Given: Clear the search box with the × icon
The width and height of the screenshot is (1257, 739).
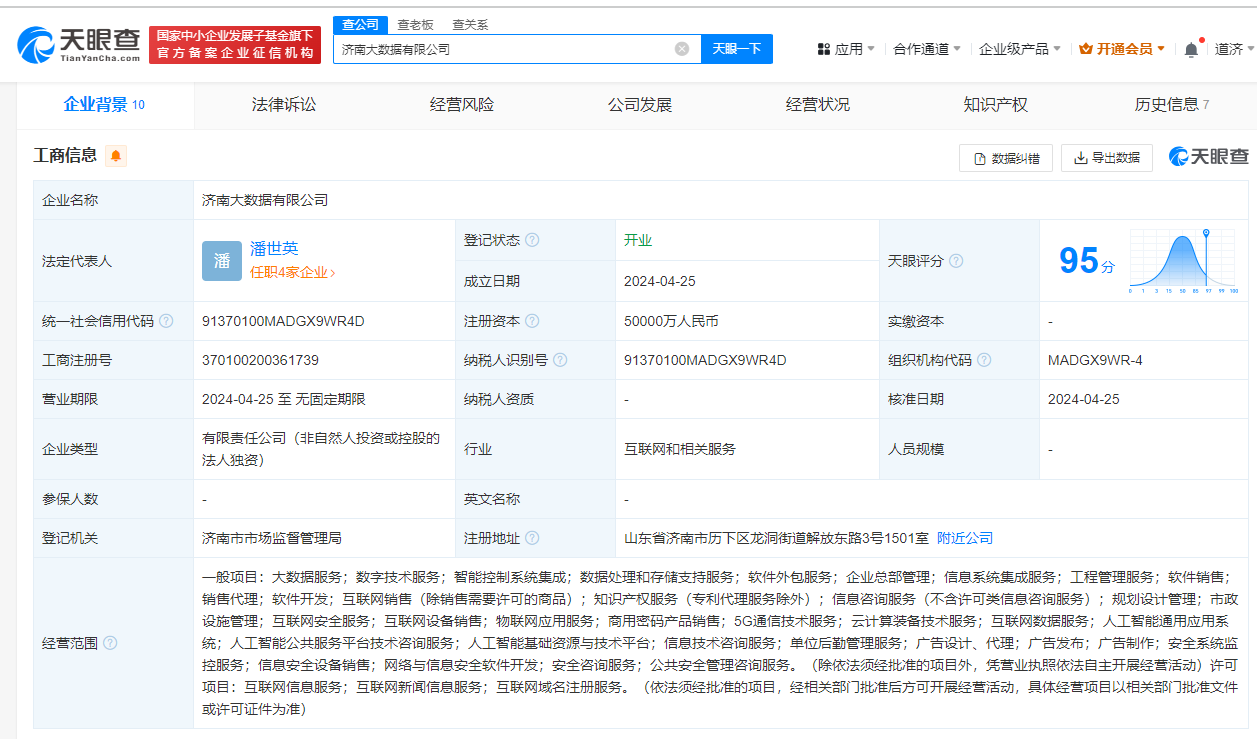Looking at the screenshot, I should click(681, 48).
